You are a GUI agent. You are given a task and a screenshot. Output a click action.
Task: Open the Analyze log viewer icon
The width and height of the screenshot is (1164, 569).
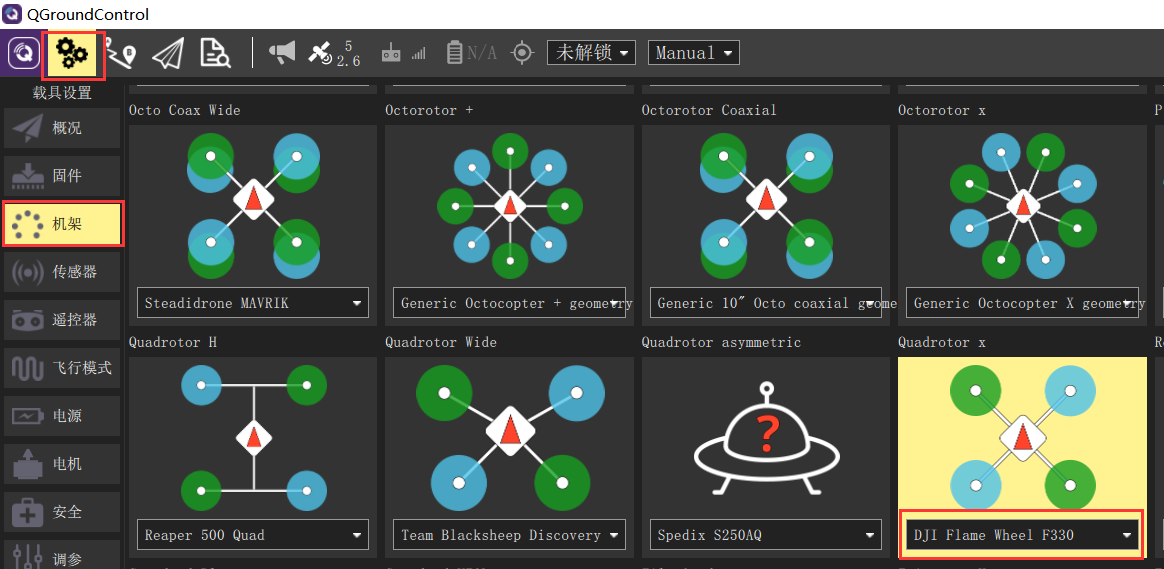(215, 53)
